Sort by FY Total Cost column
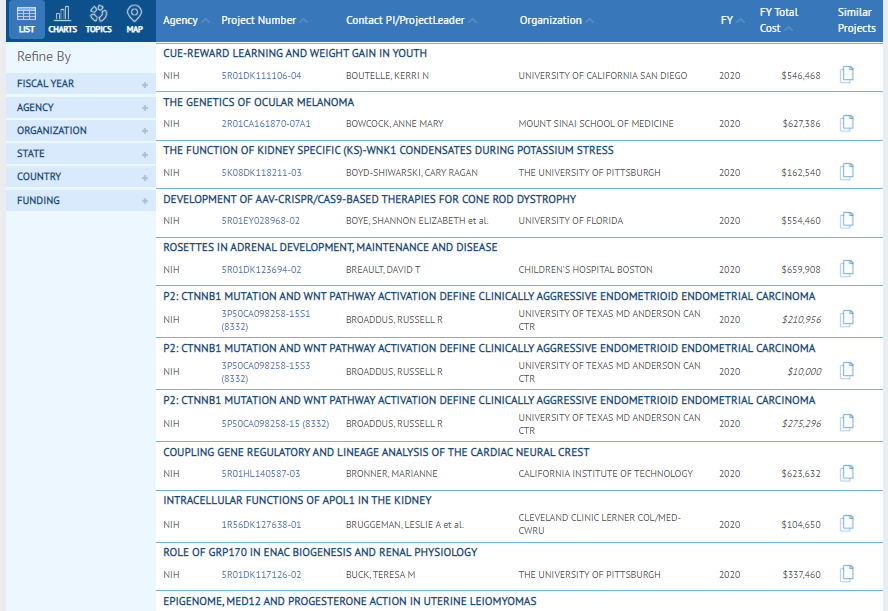This screenshot has height=611, width=888. pos(779,20)
